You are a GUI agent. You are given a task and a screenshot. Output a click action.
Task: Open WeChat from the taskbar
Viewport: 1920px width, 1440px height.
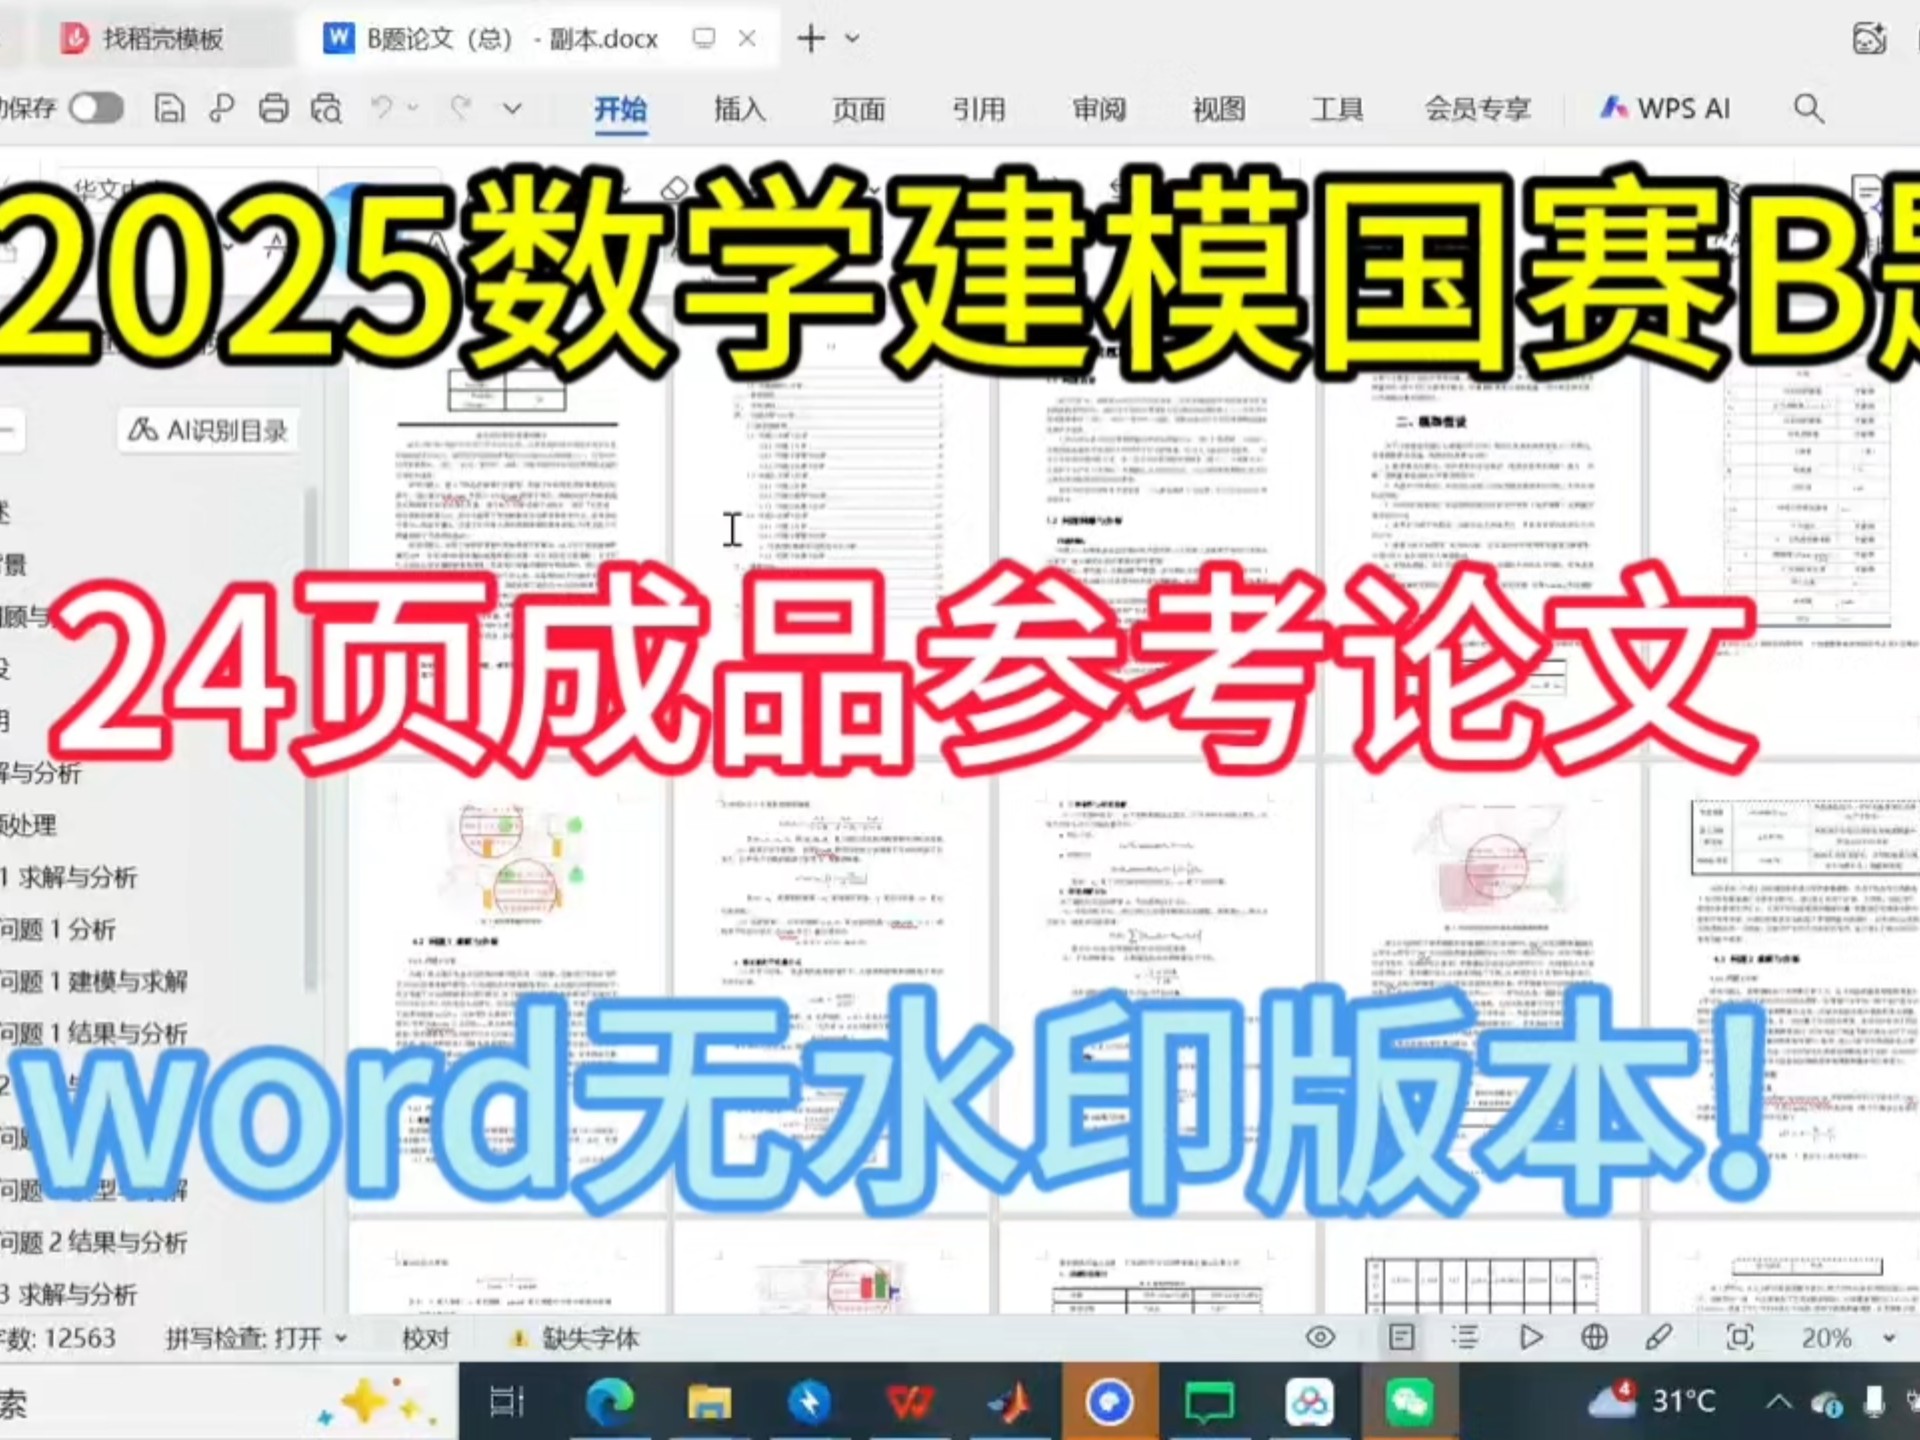pos(1409,1402)
